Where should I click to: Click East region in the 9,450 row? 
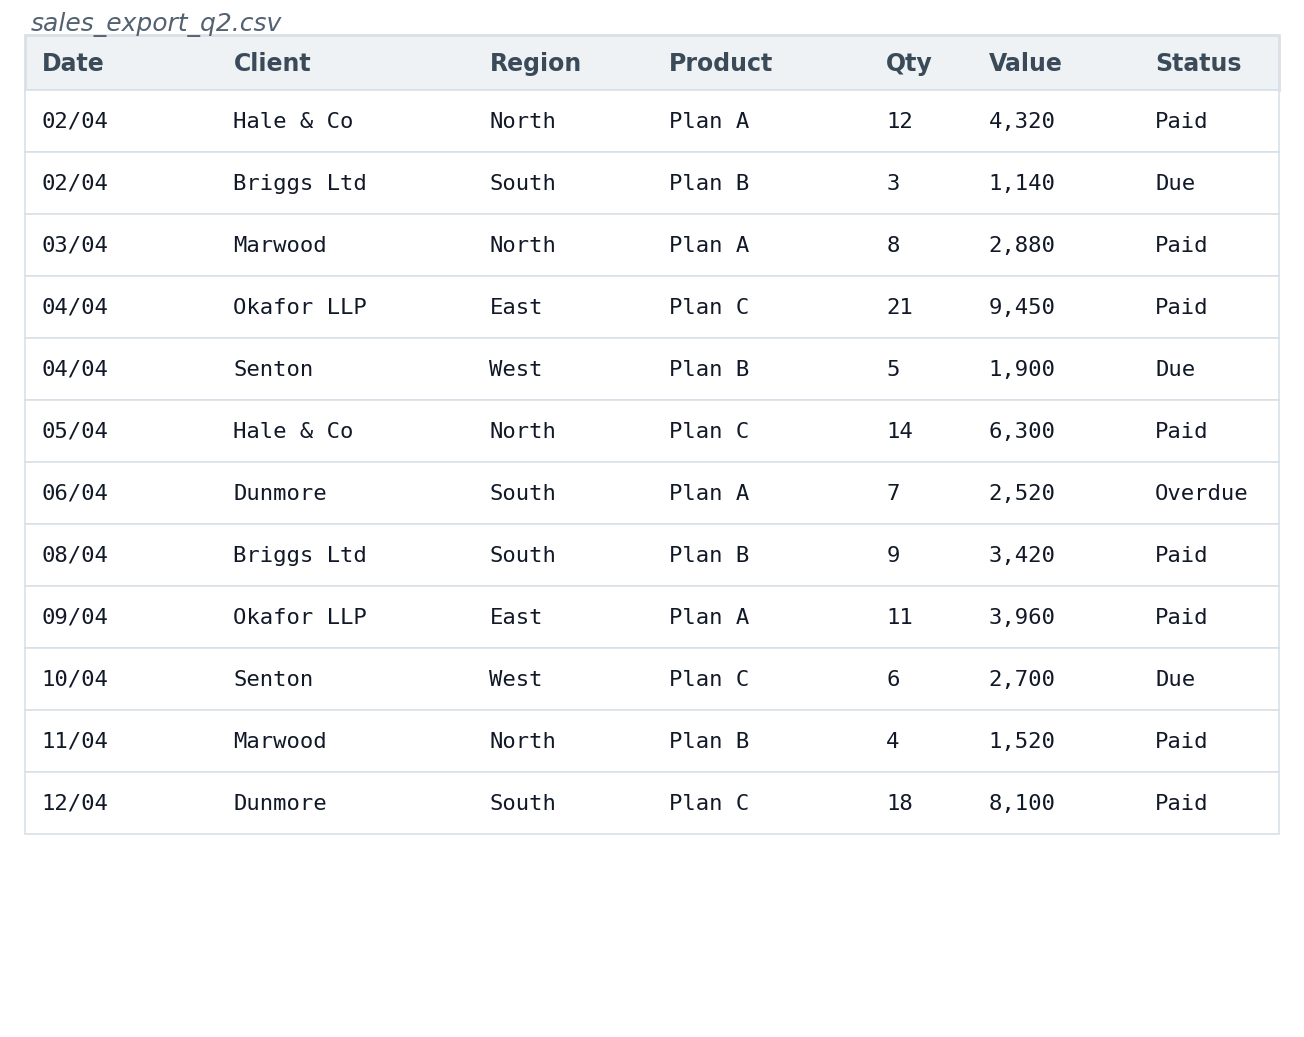tap(515, 308)
